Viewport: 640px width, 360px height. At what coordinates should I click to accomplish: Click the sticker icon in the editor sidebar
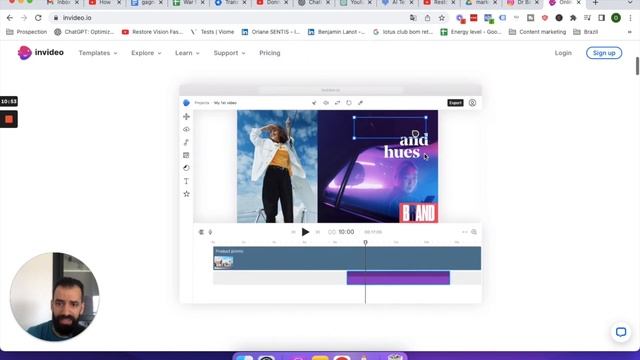186,168
